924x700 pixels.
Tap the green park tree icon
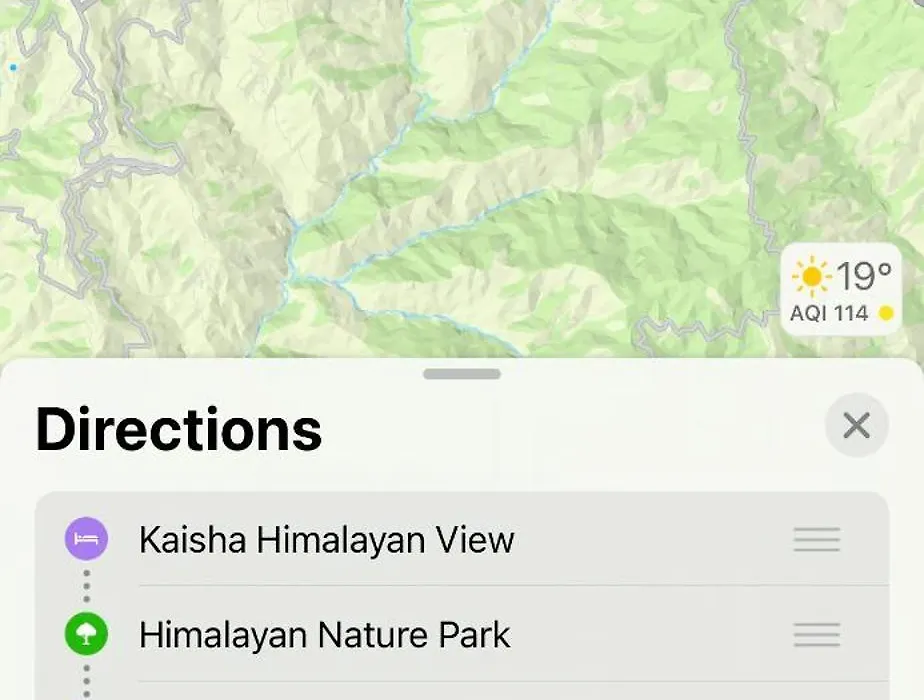[86, 635]
